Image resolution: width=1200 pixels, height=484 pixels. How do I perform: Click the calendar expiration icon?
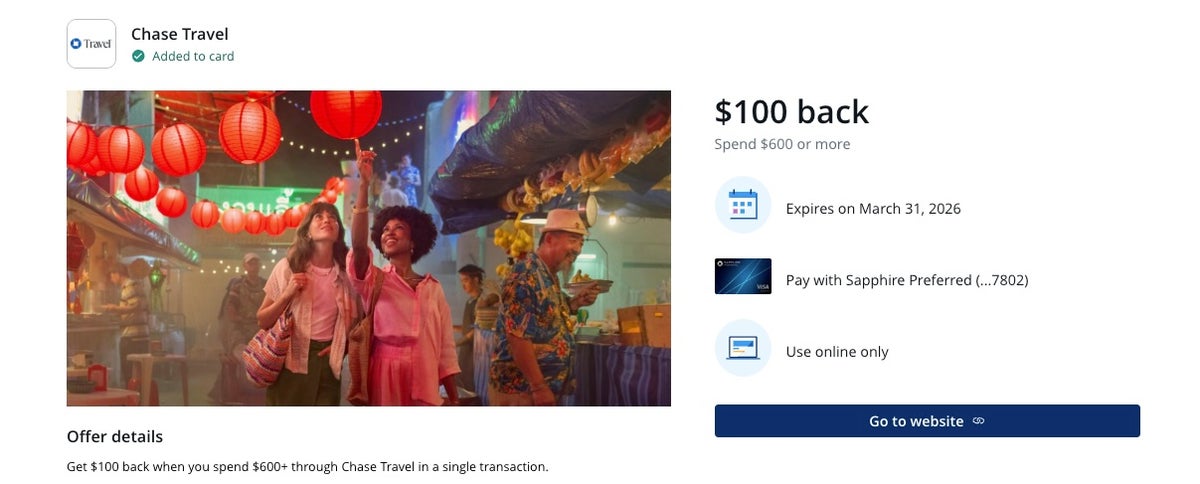(x=743, y=205)
